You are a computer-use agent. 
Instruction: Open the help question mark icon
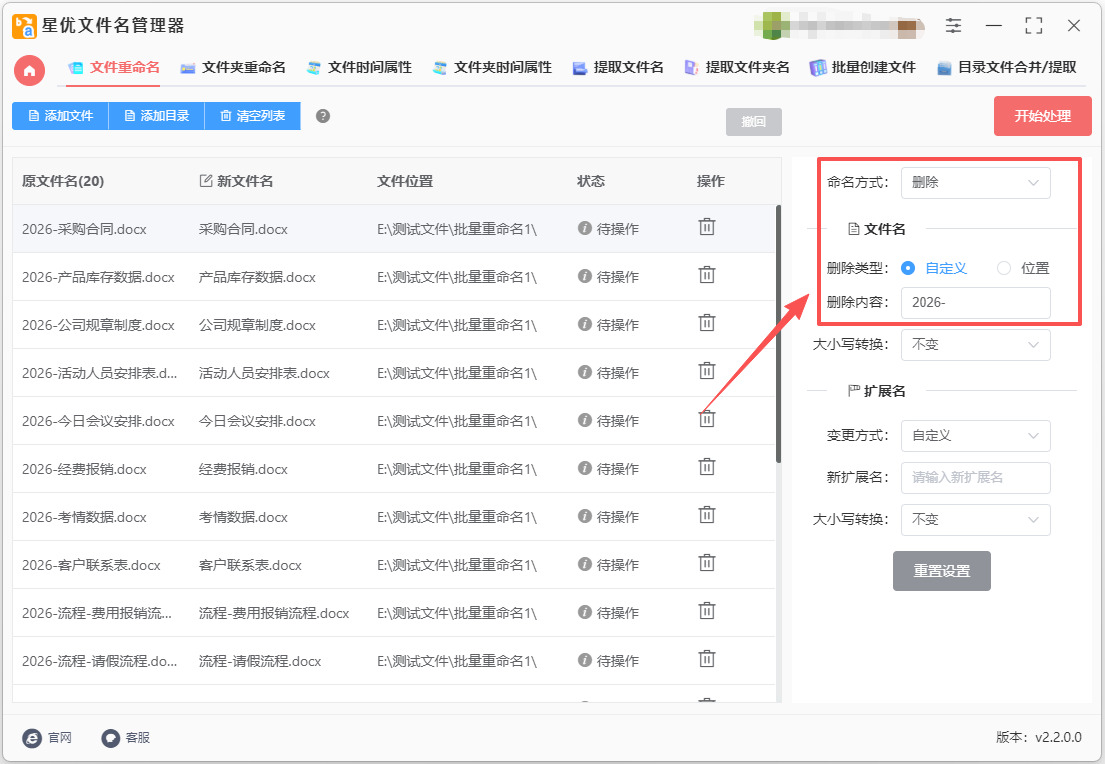coord(323,116)
